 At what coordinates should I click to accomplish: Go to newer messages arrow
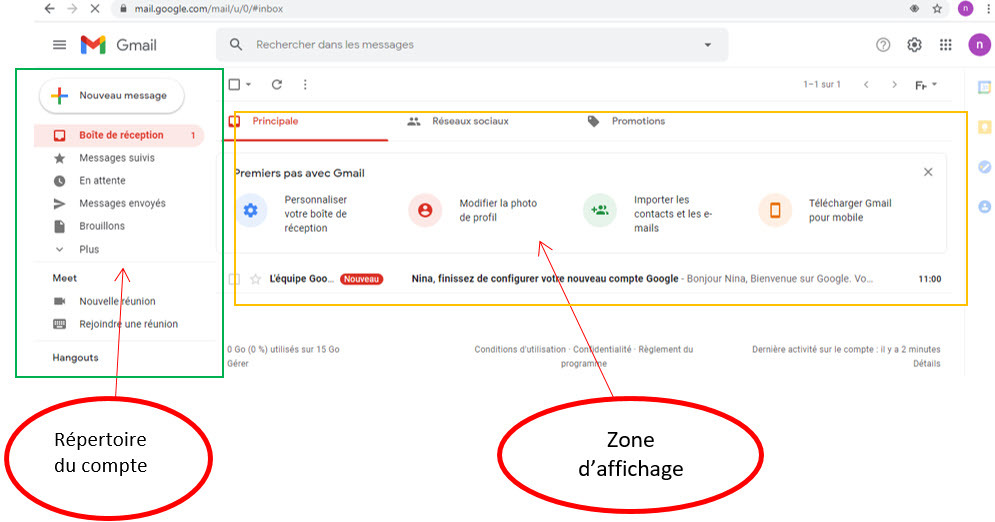[866, 84]
